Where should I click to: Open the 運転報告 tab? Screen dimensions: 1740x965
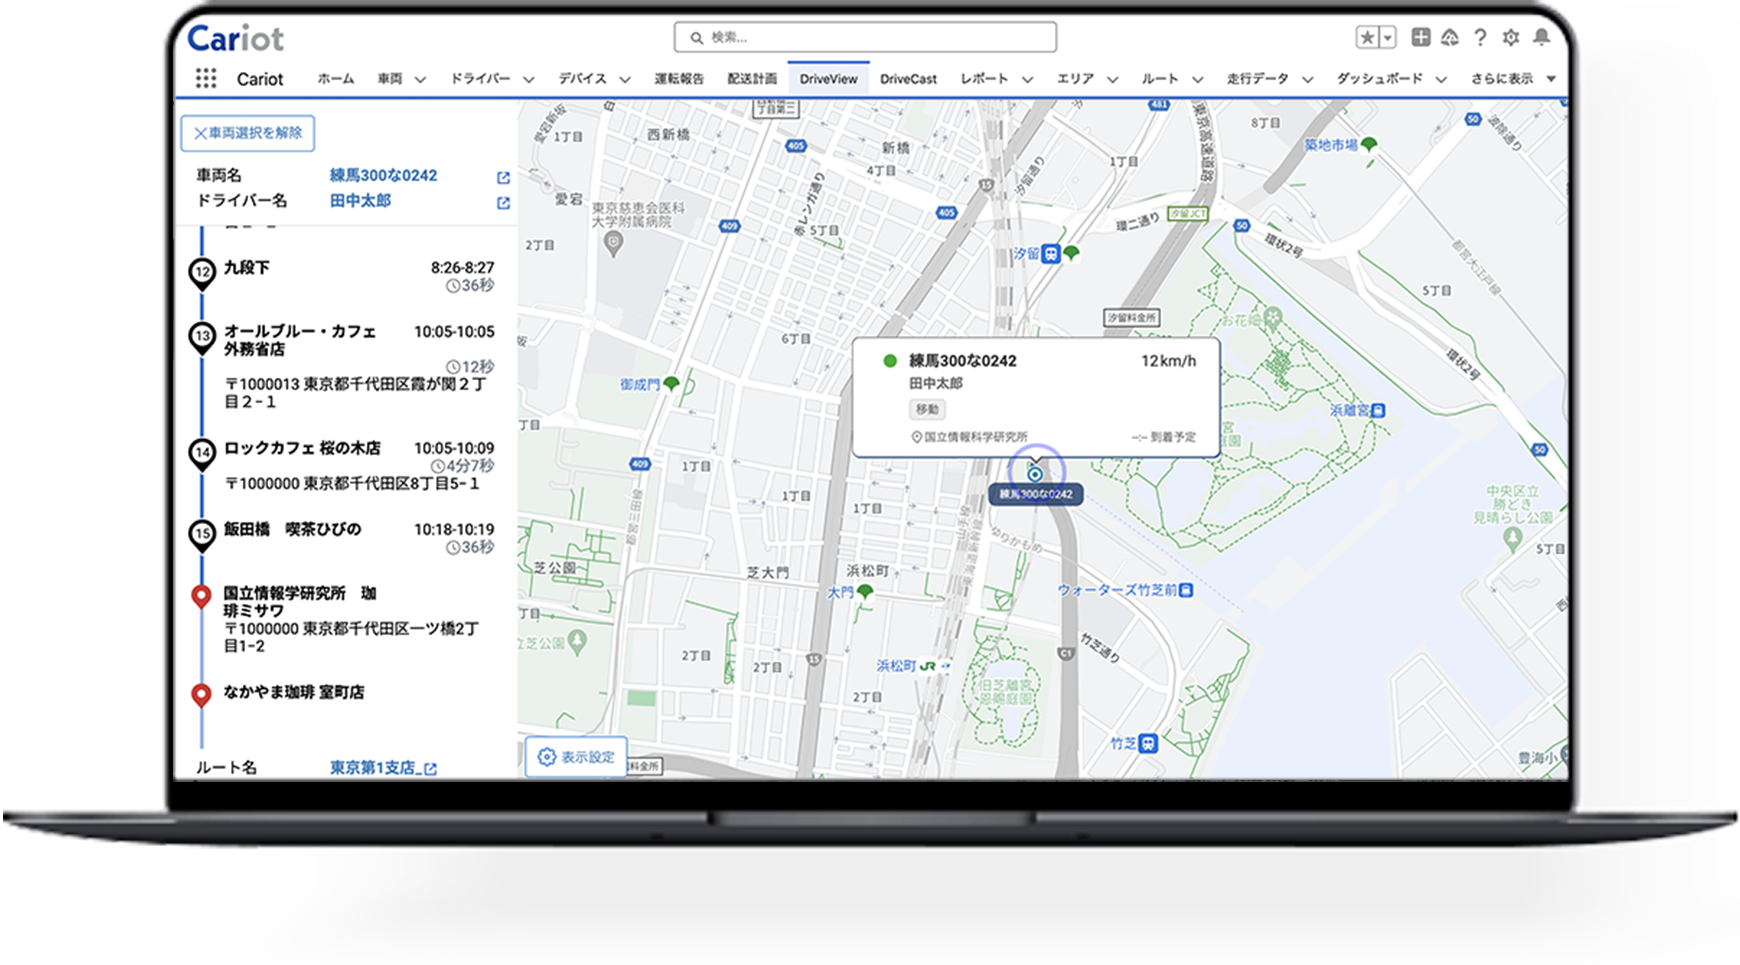pos(679,78)
